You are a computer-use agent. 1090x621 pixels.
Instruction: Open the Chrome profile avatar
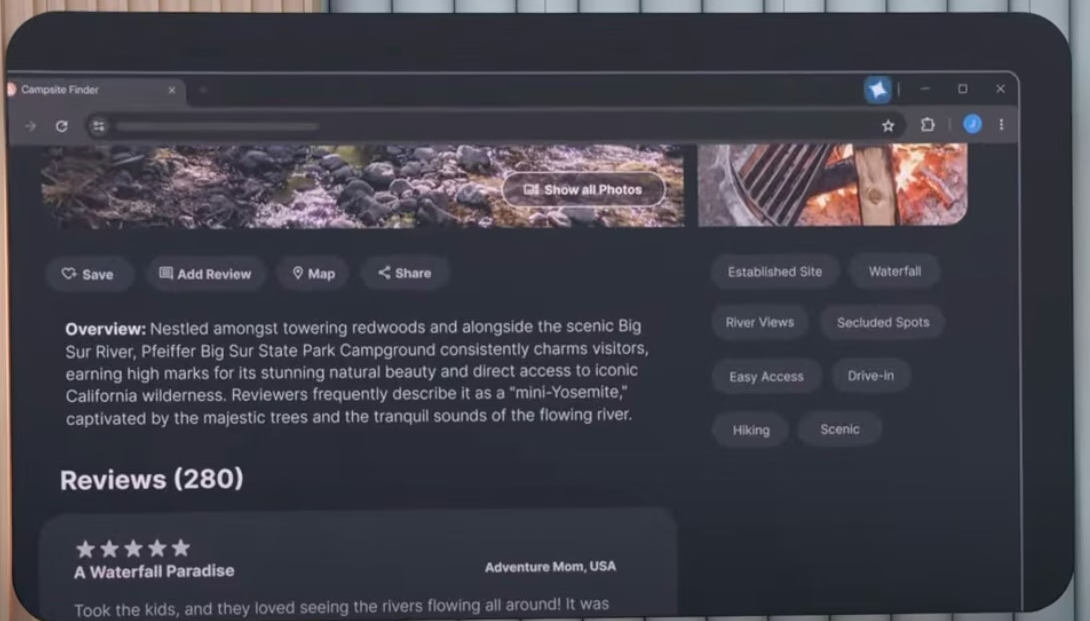coord(972,124)
